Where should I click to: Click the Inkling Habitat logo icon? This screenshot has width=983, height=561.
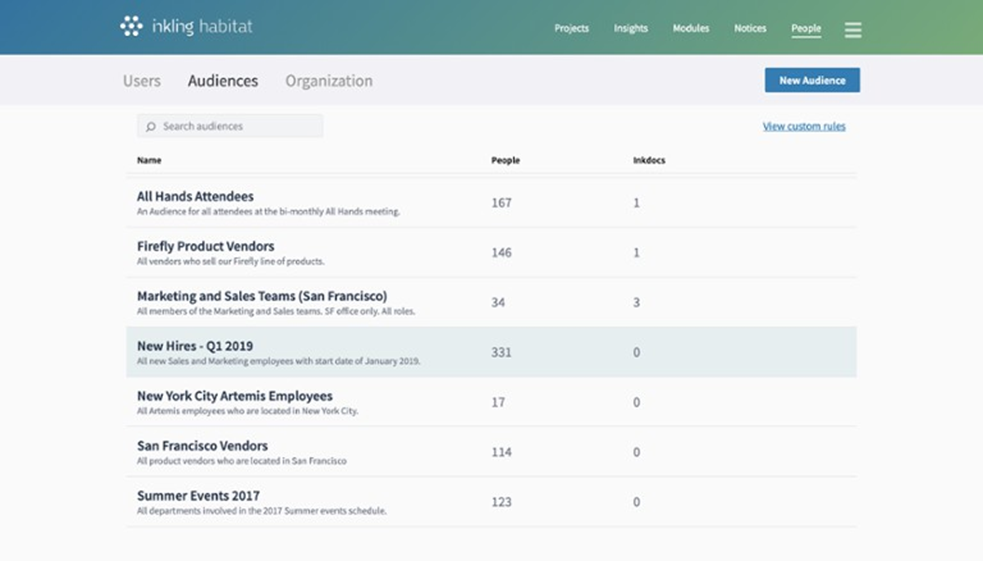[x=131, y=27]
